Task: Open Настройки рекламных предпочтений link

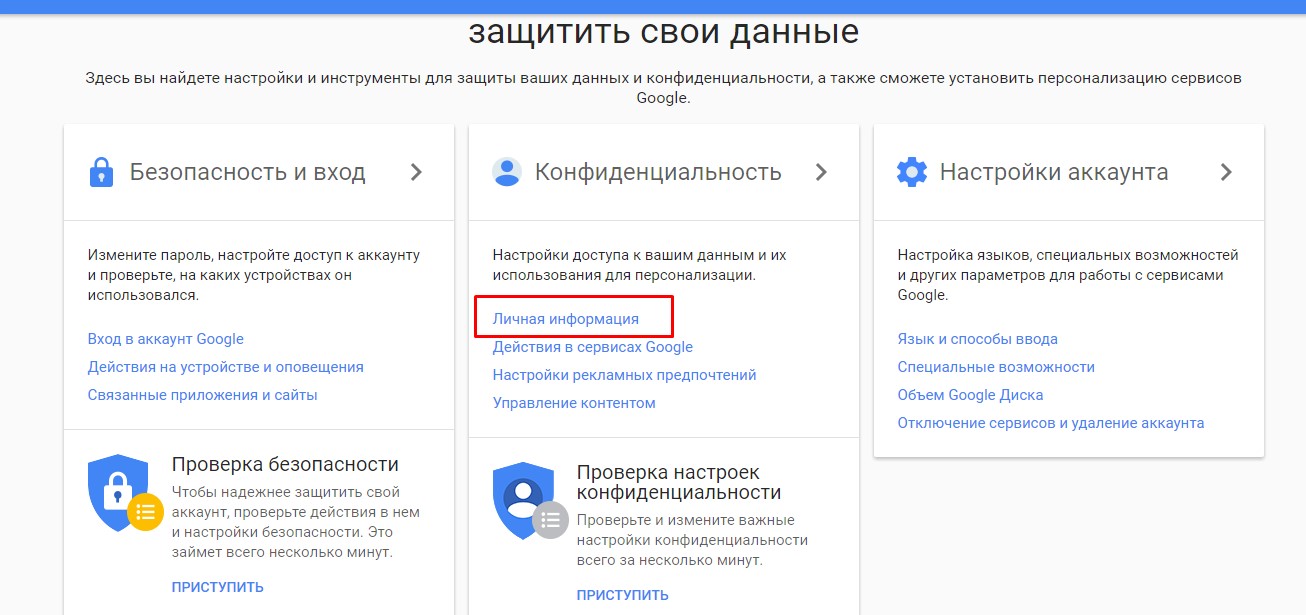Action: point(624,375)
